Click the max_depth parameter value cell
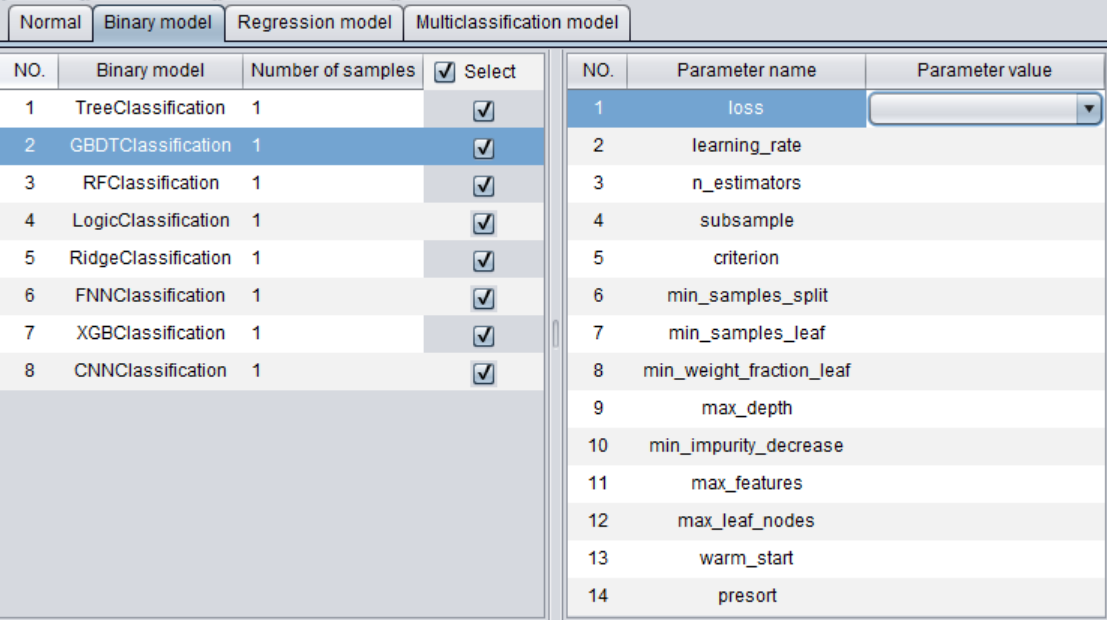 (x=984, y=408)
